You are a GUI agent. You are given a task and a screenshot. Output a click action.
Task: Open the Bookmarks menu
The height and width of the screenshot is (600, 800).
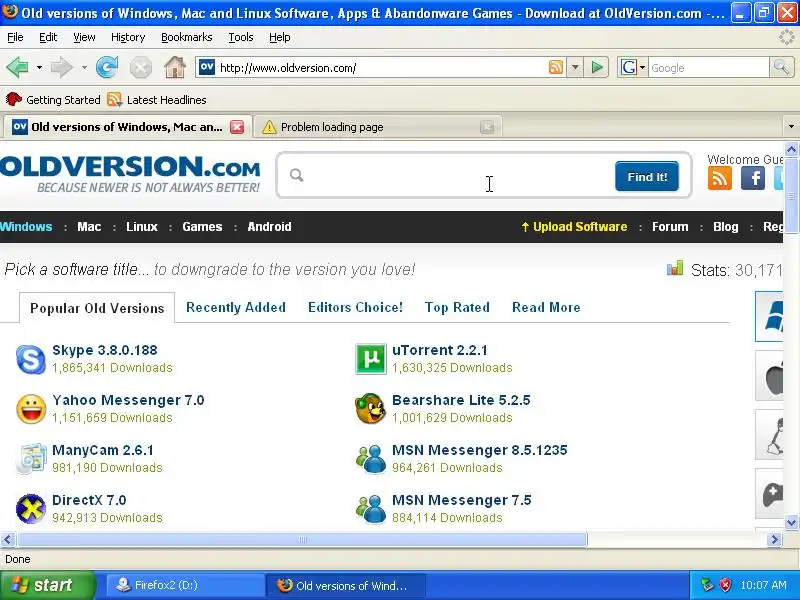pyautogui.click(x=187, y=37)
